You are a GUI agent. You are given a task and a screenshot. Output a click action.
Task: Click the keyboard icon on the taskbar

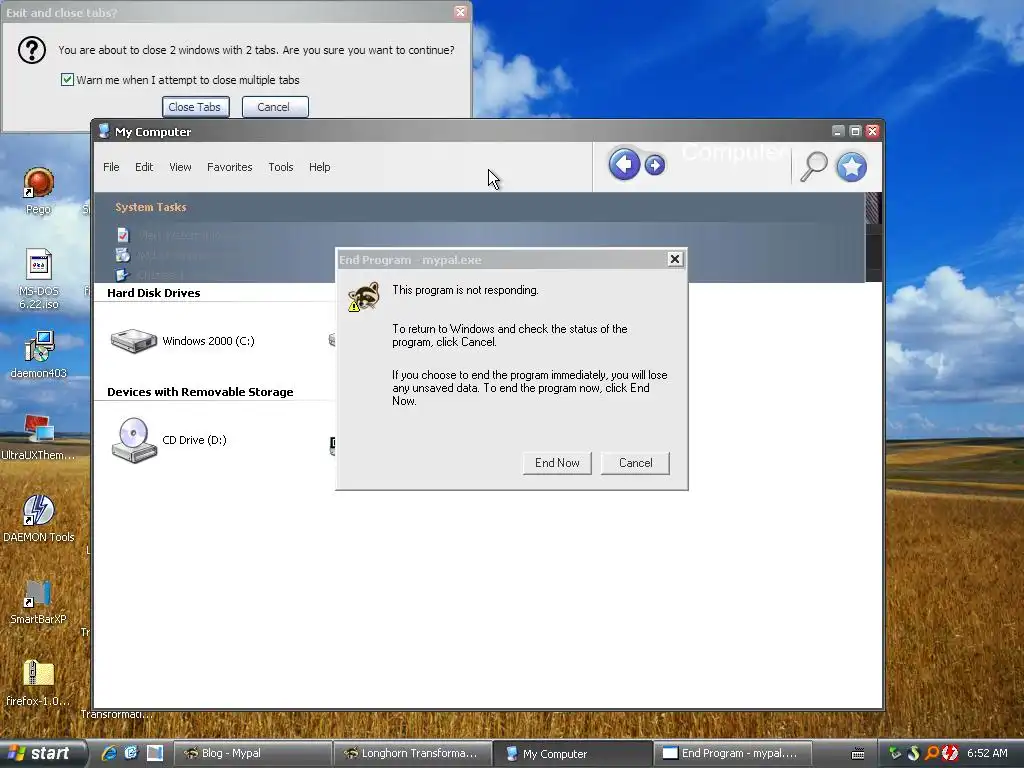(858, 754)
